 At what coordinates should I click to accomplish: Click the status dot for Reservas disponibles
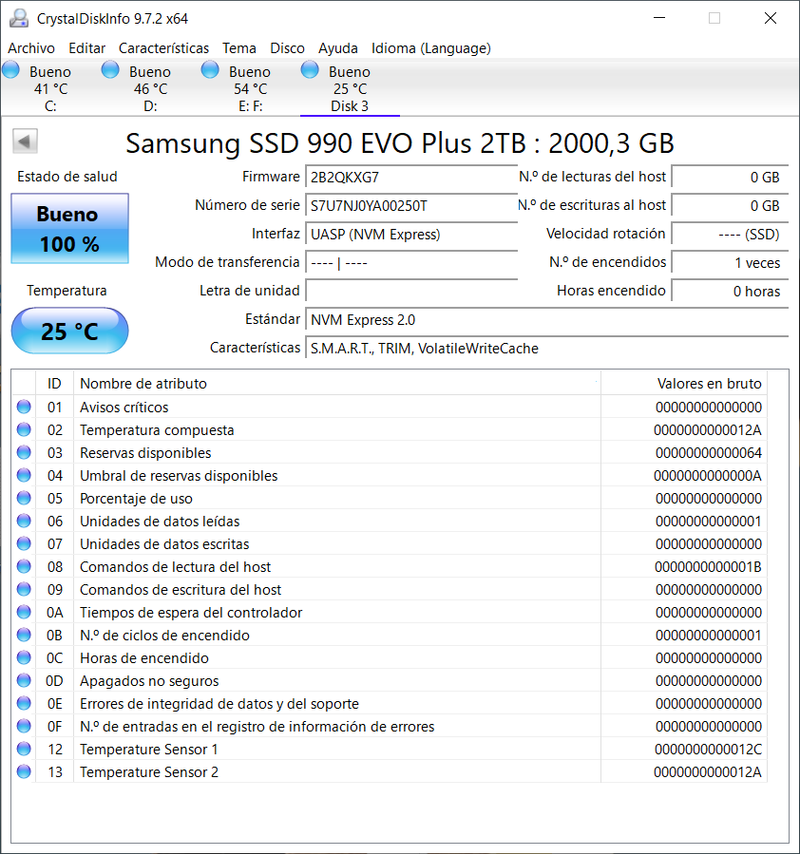pyautogui.click(x=23, y=453)
